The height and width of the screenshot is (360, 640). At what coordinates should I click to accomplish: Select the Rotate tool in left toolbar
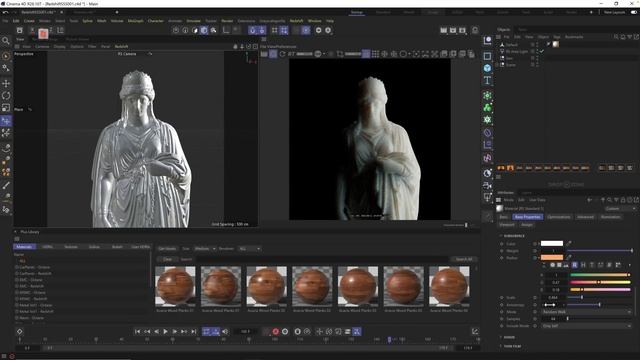point(6,96)
